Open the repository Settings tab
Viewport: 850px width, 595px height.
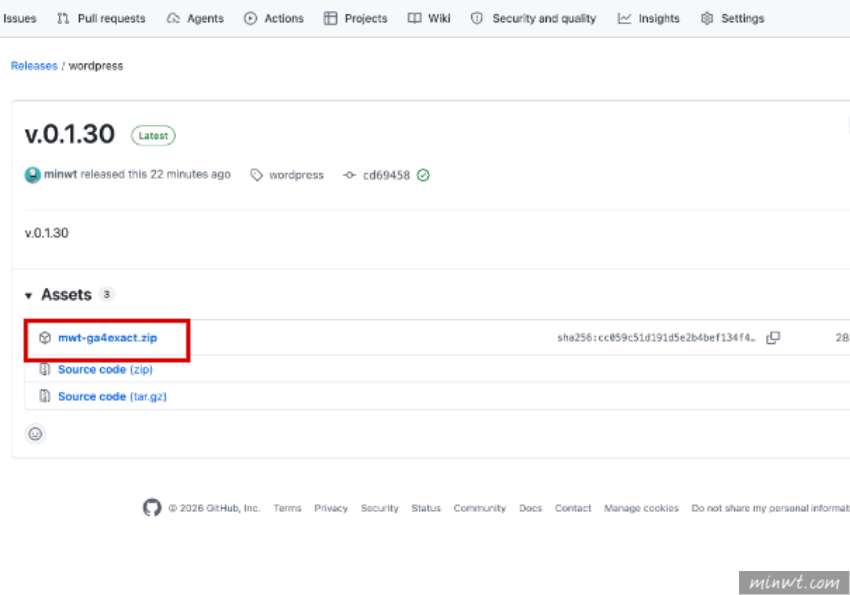coord(732,18)
